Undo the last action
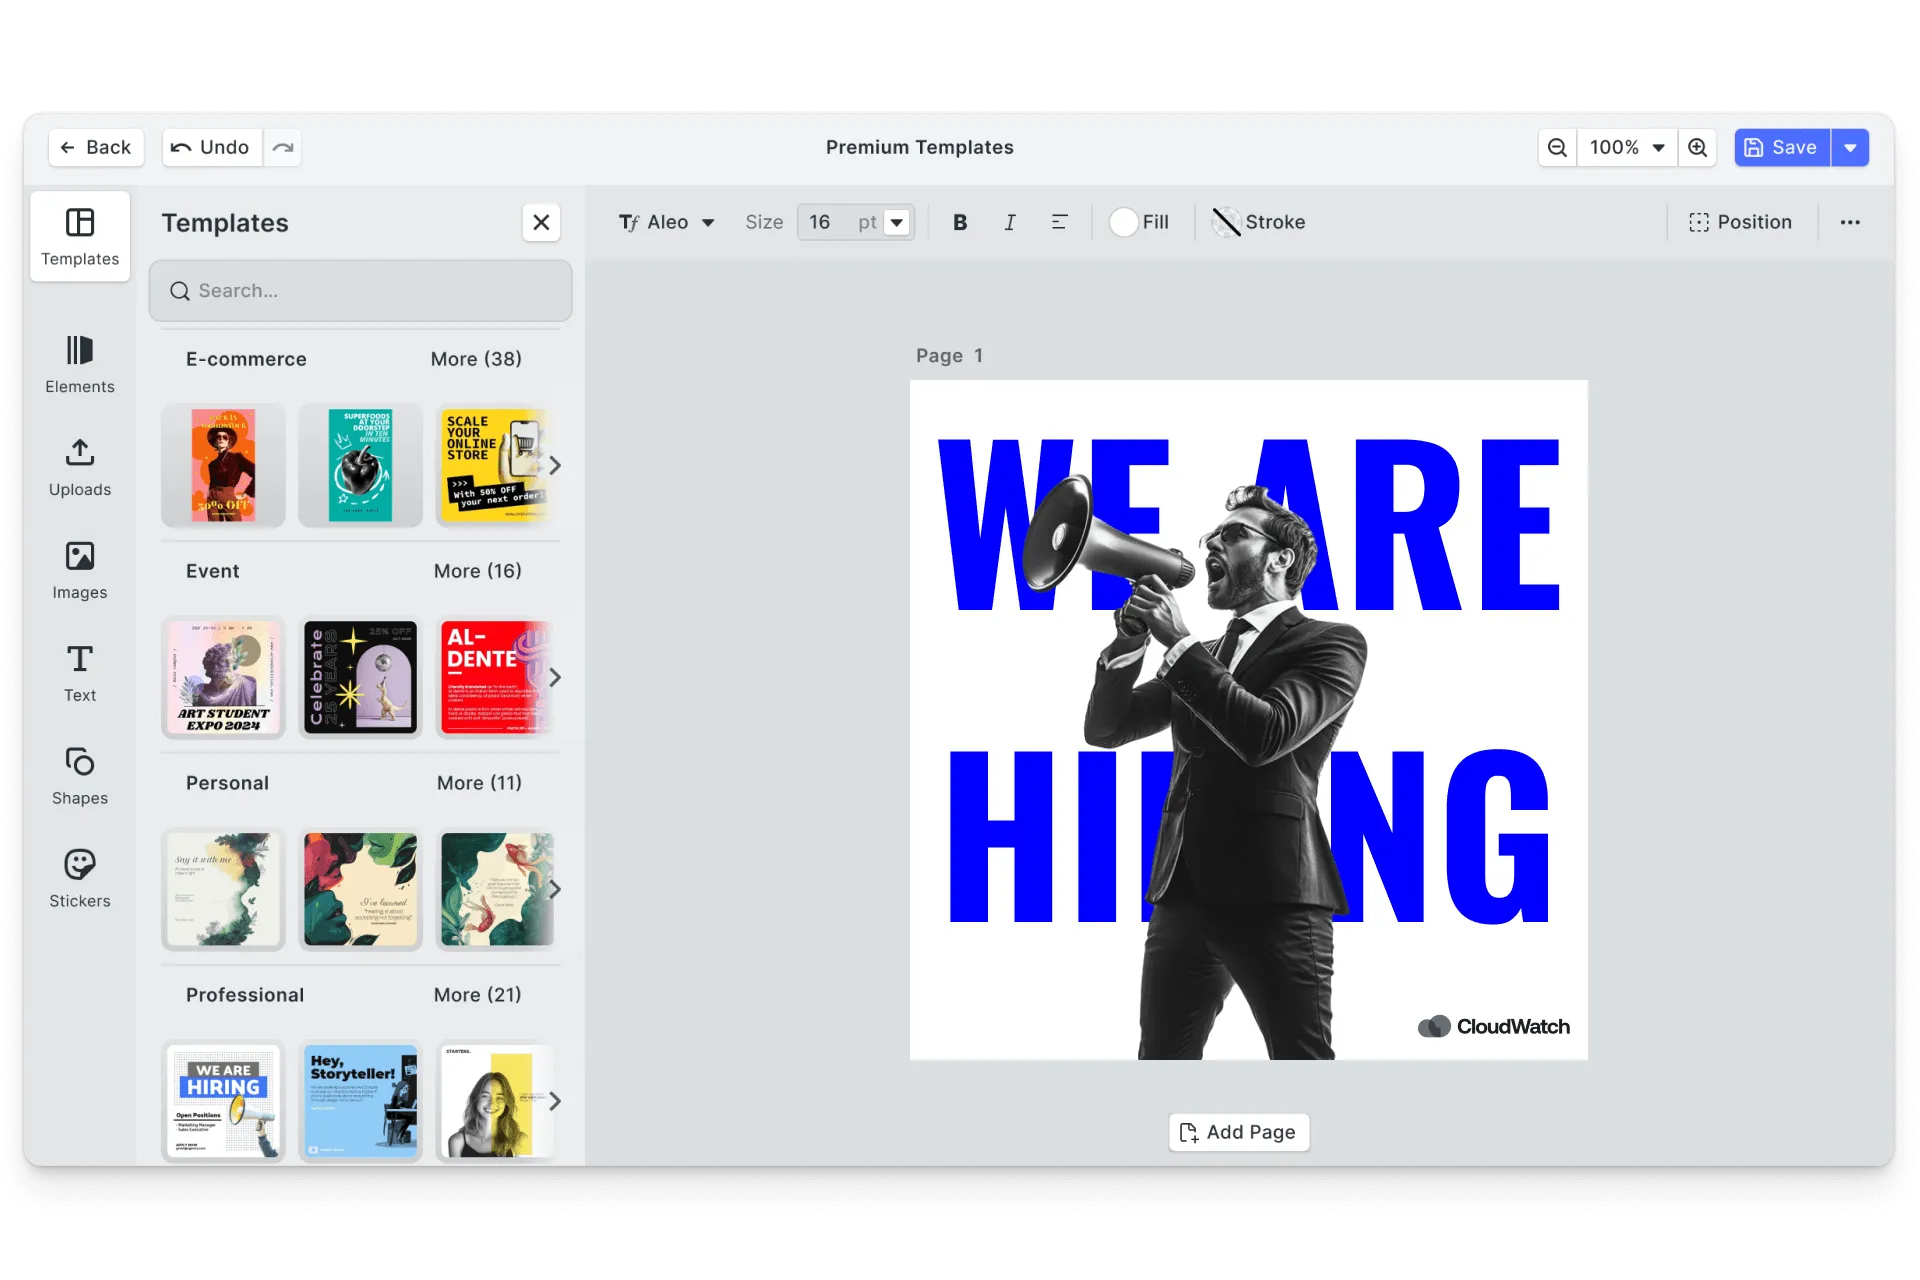The width and height of the screenshot is (1920, 1280). (x=211, y=147)
